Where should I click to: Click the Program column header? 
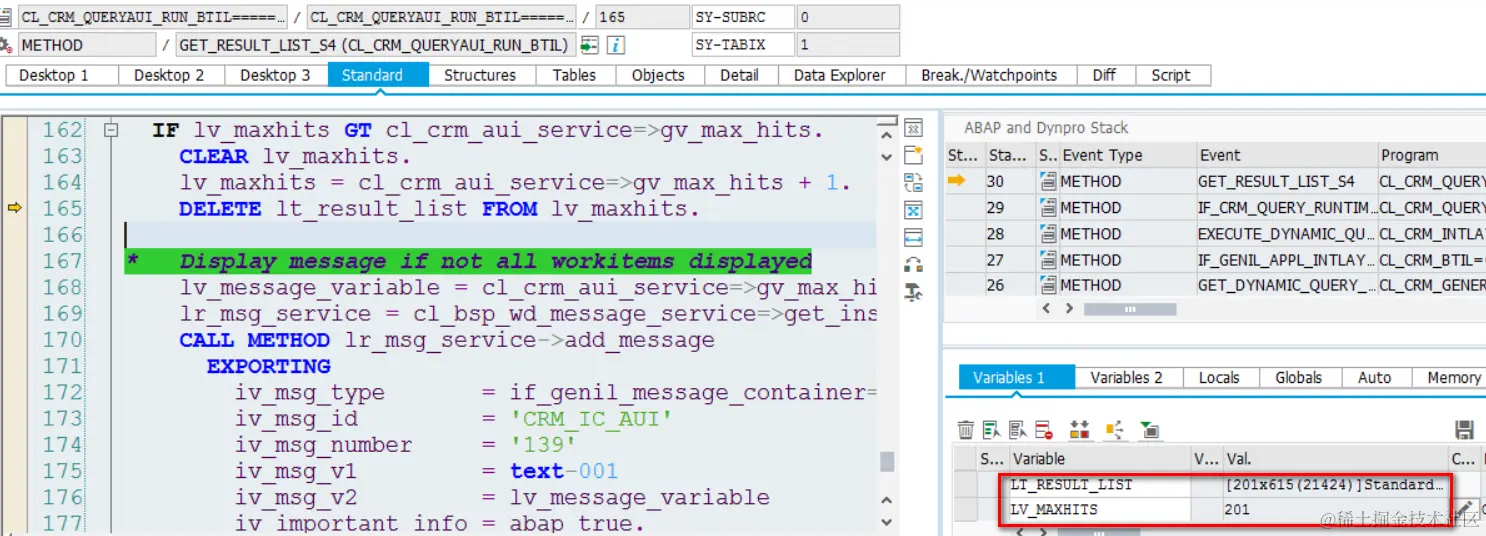pos(1431,155)
